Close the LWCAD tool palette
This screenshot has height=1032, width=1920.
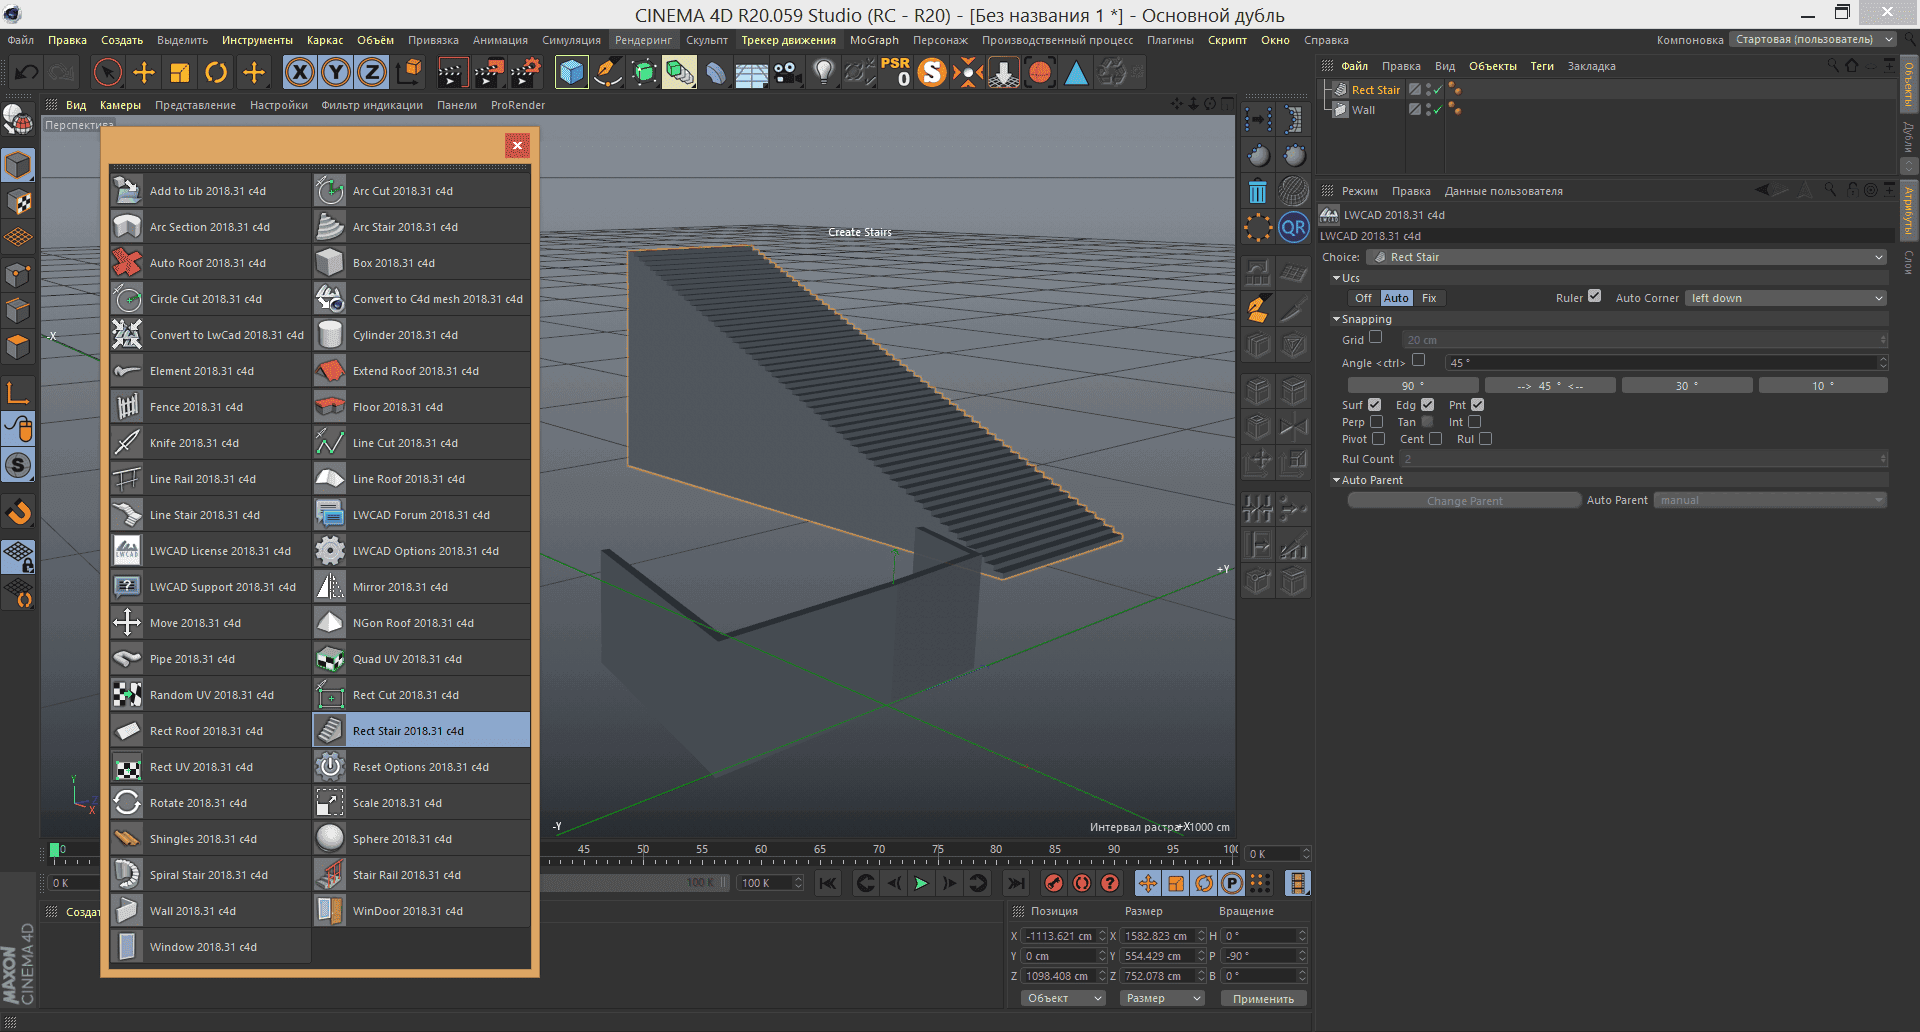pos(517,146)
